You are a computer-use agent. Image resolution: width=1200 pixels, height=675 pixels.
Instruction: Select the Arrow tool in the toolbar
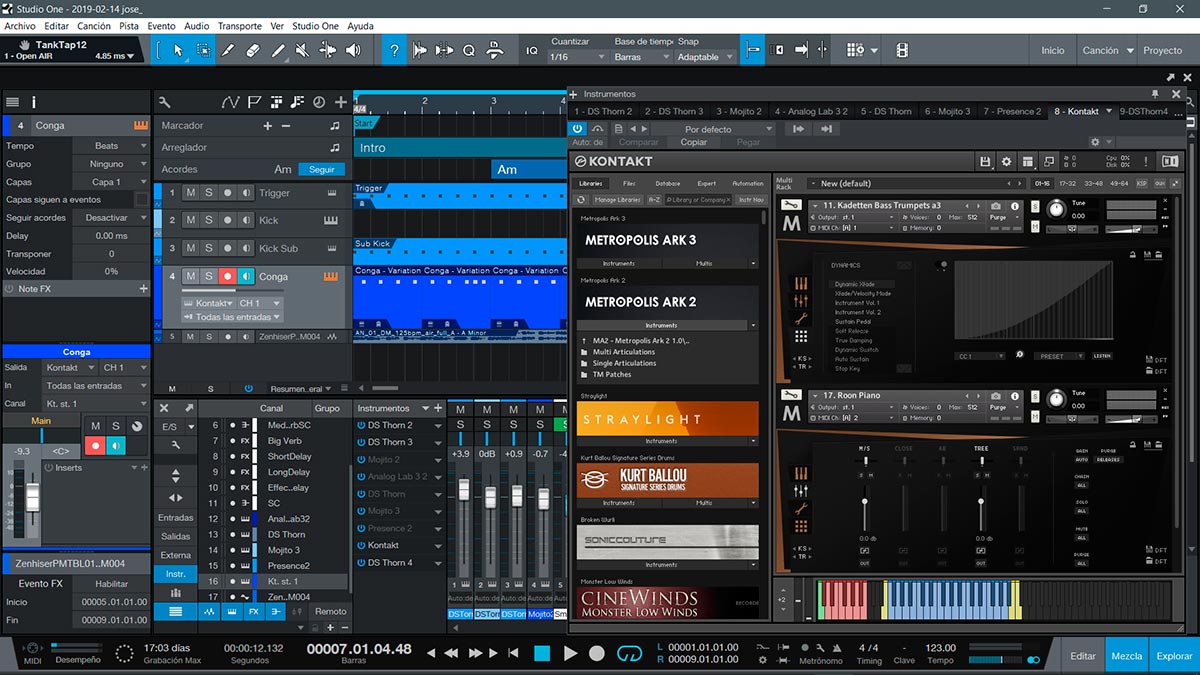tap(178, 50)
